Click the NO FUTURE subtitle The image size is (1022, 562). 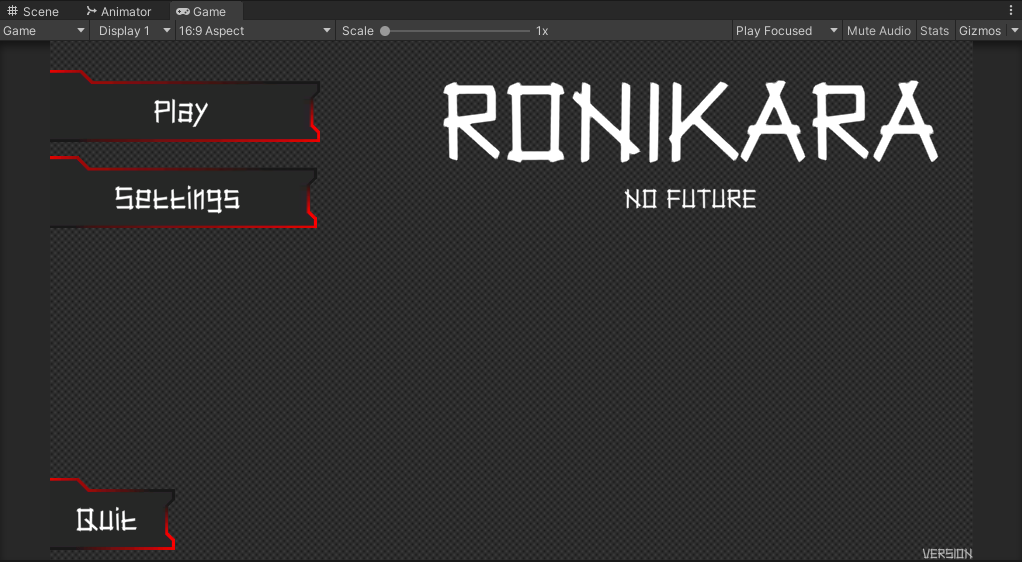click(x=690, y=199)
